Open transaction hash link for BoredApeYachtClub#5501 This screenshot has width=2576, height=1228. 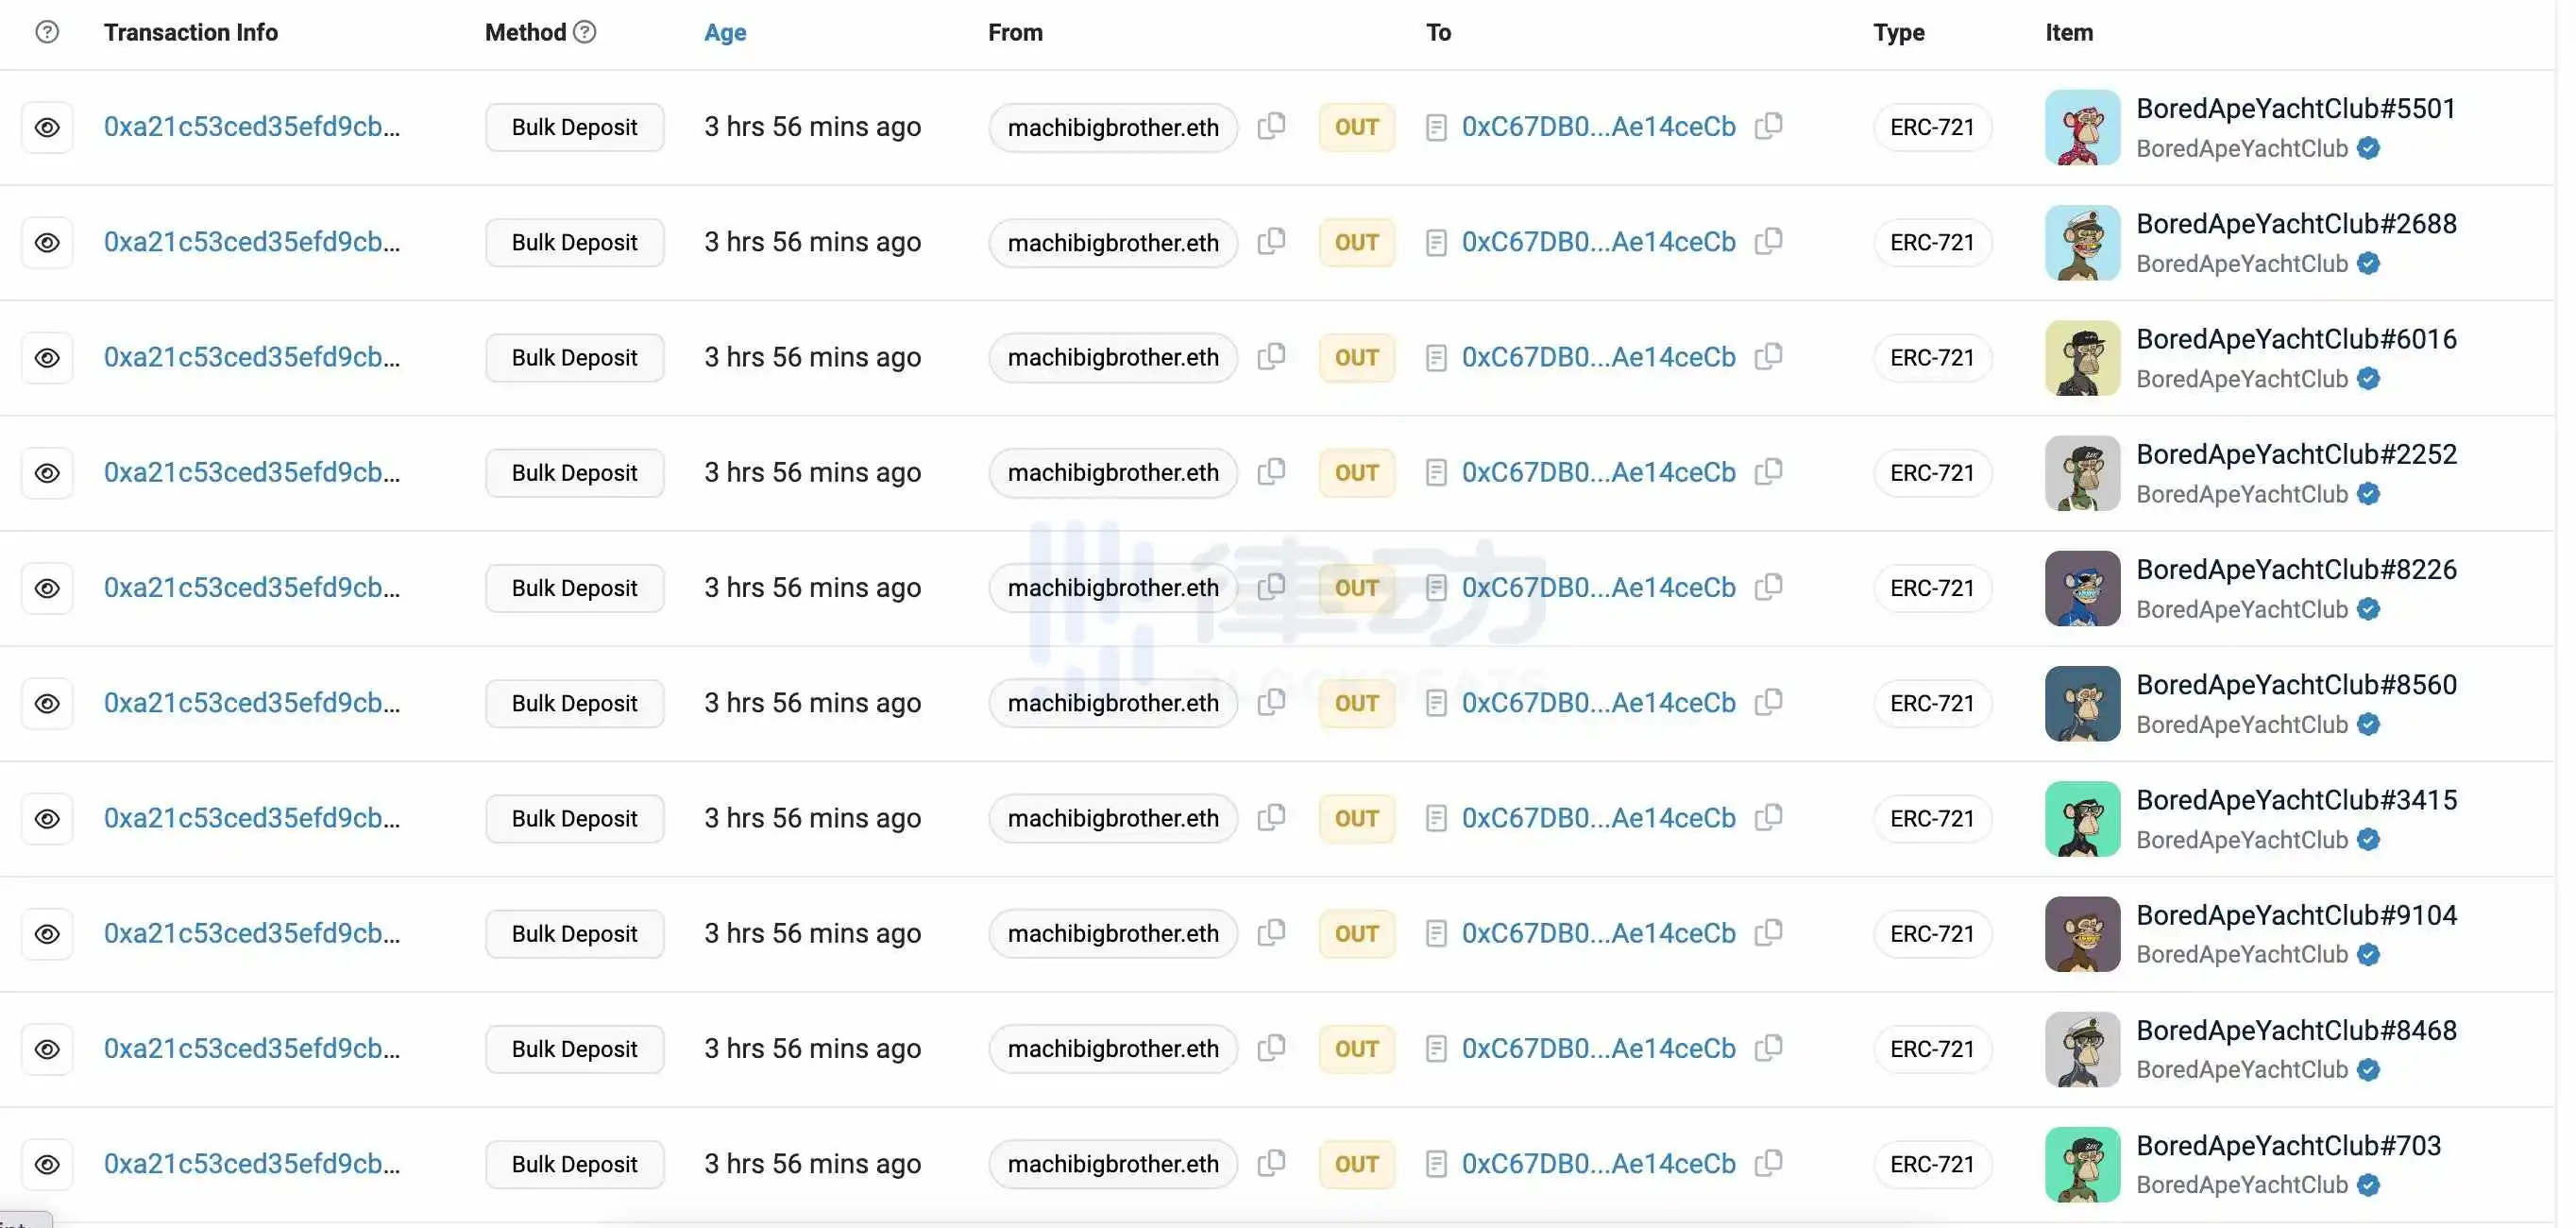coord(252,127)
